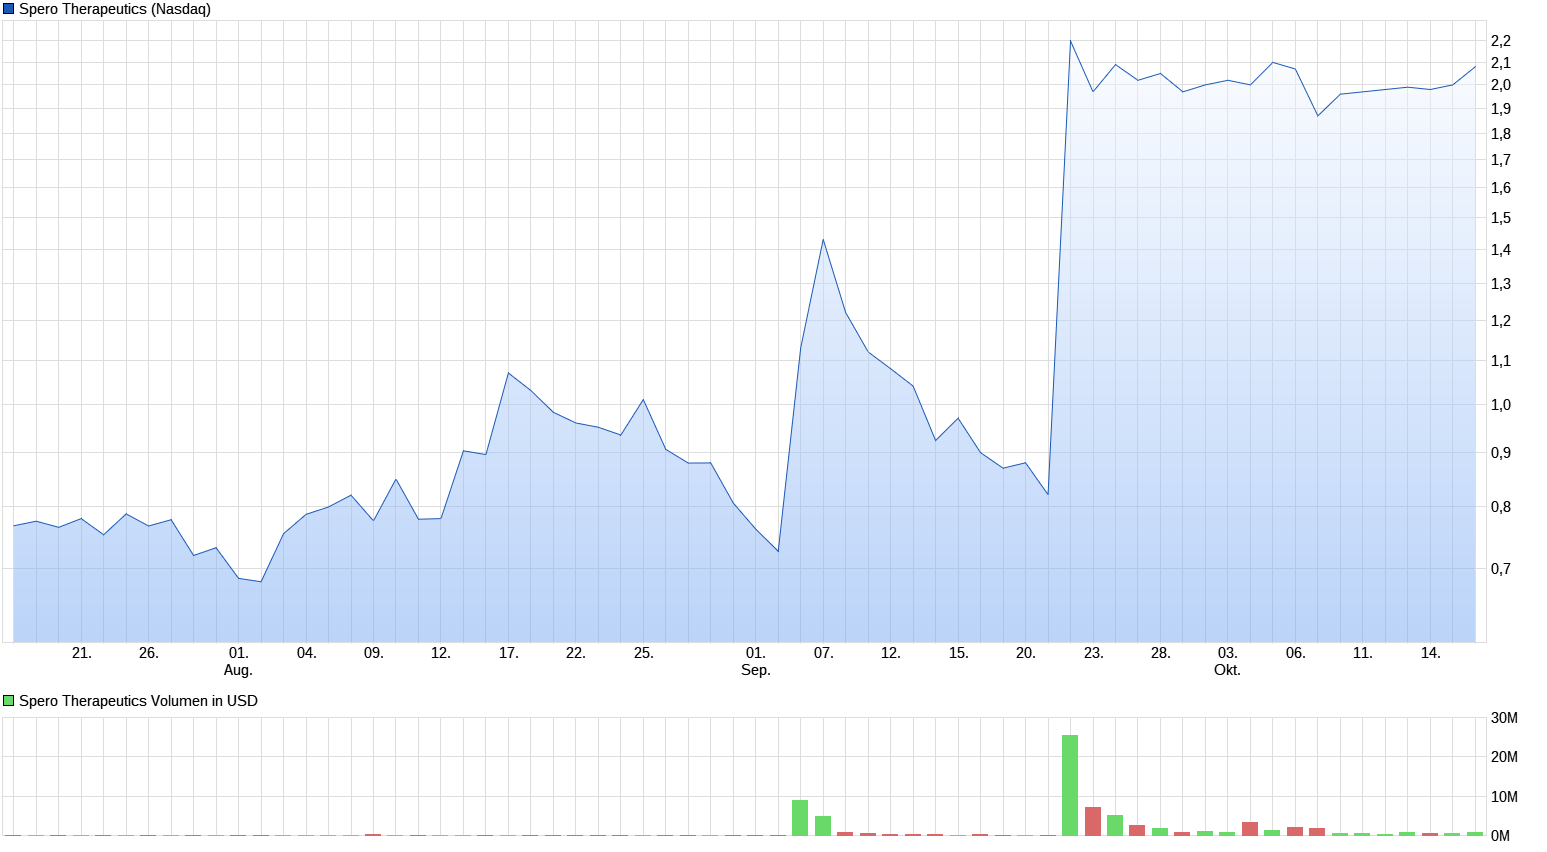Click the last green volume bar on the right
This screenshot has height=852, width=1547.
(1477, 833)
